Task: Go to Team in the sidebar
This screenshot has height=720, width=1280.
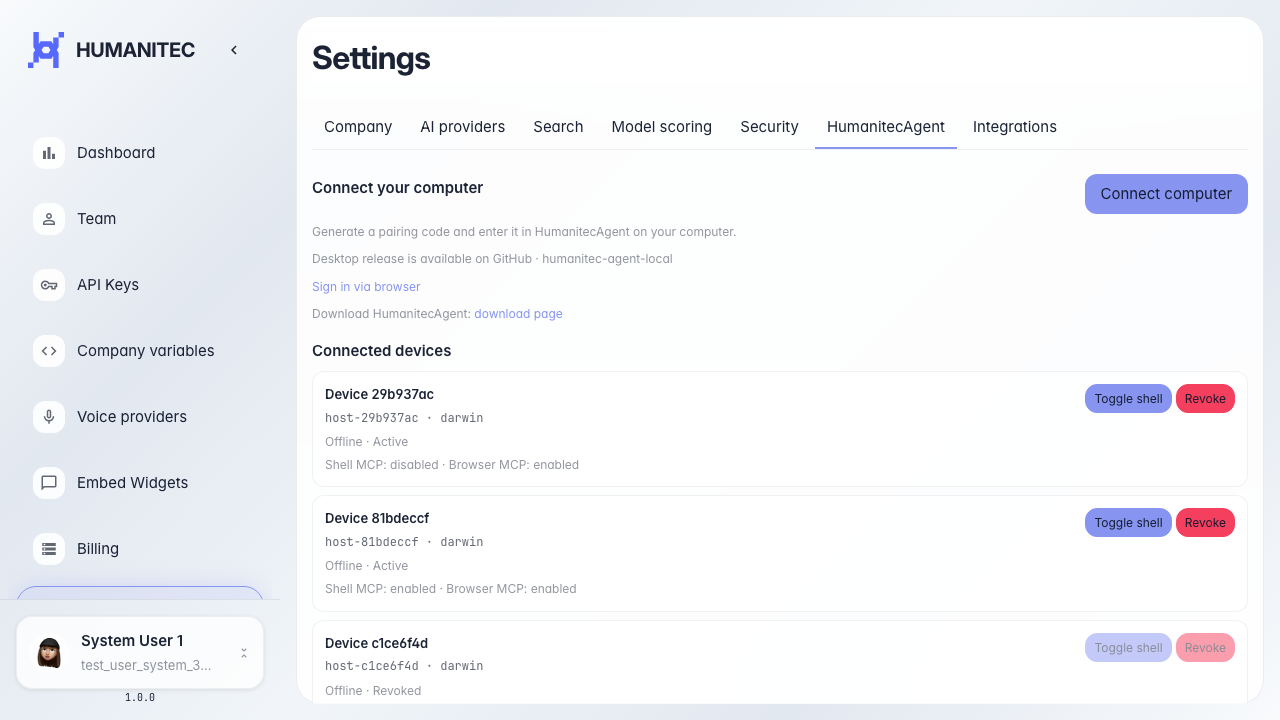Action: pyautogui.click(x=140, y=219)
